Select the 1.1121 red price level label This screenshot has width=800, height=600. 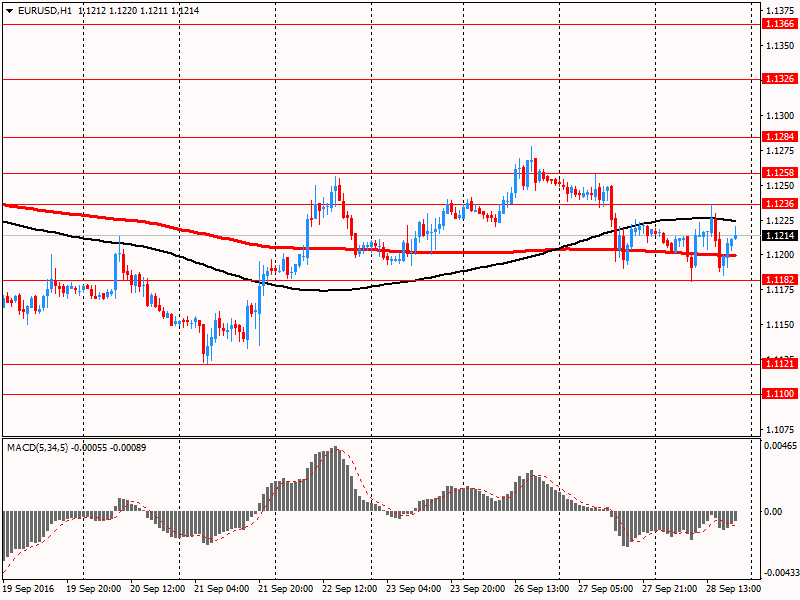pos(779,364)
